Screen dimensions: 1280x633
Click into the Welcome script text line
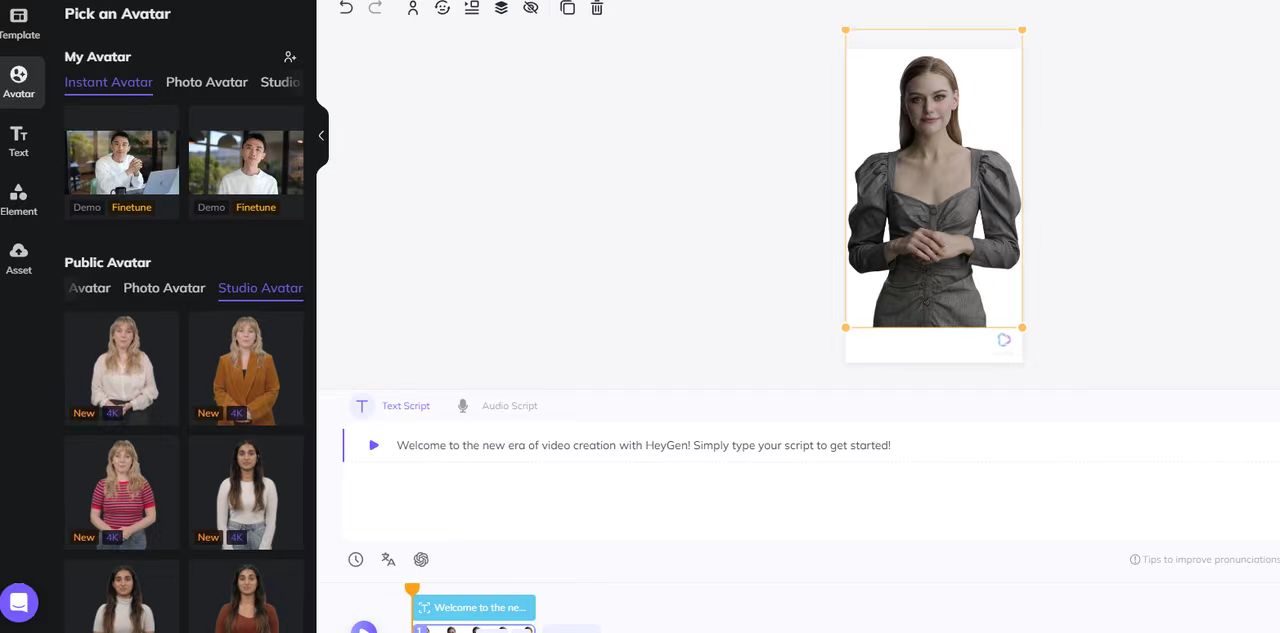click(643, 445)
